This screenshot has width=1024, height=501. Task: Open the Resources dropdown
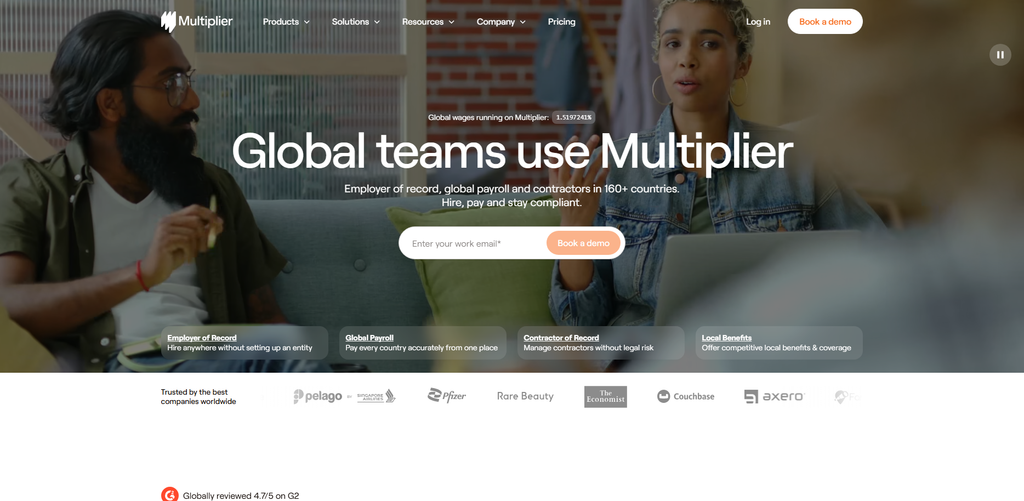[428, 22]
